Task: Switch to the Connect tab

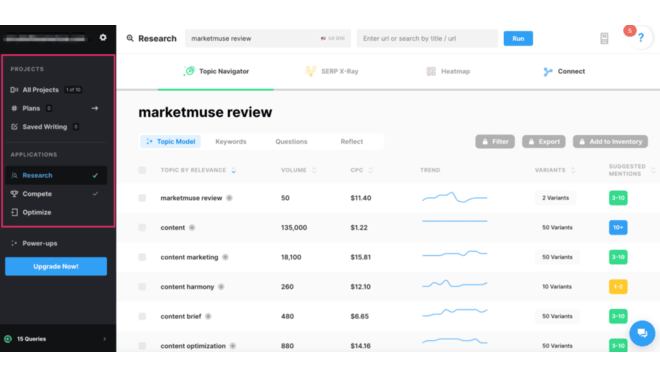Action: (x=564, y=71)
